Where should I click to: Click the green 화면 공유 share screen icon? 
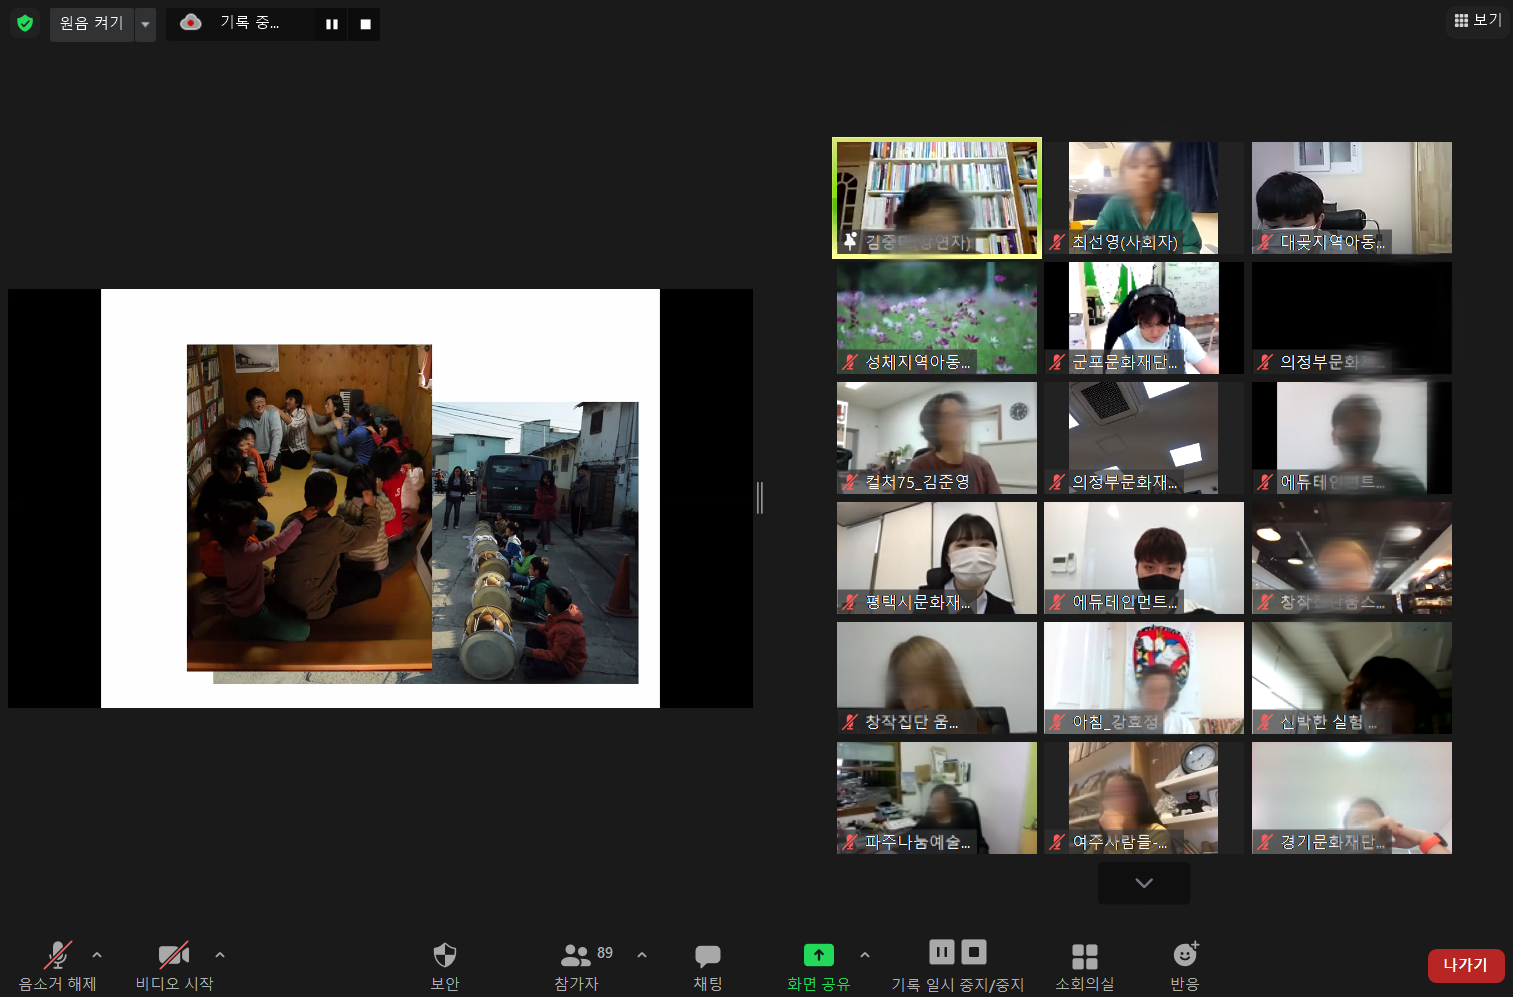pos(818,955)
